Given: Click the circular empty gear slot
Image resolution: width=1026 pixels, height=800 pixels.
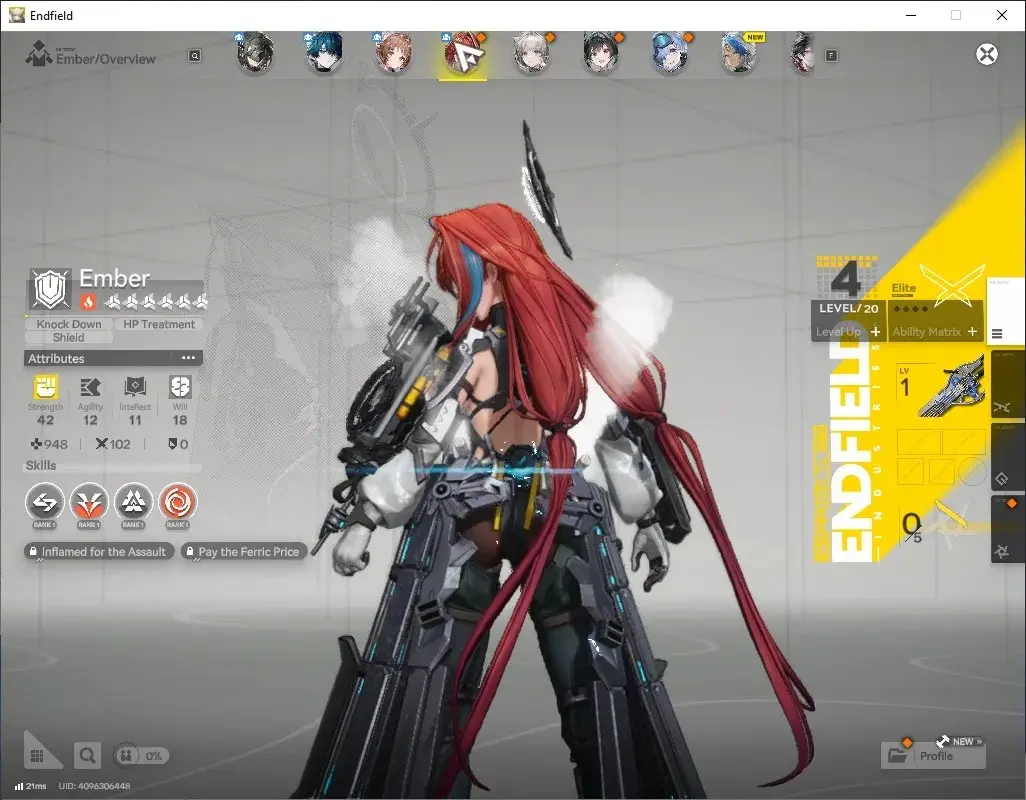Looking at the screenshot, I should point(972,471).
